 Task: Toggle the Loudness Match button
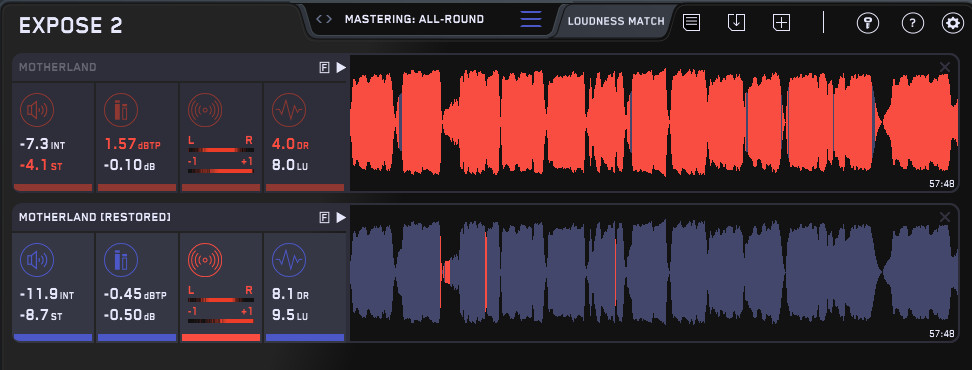[616, 21]
